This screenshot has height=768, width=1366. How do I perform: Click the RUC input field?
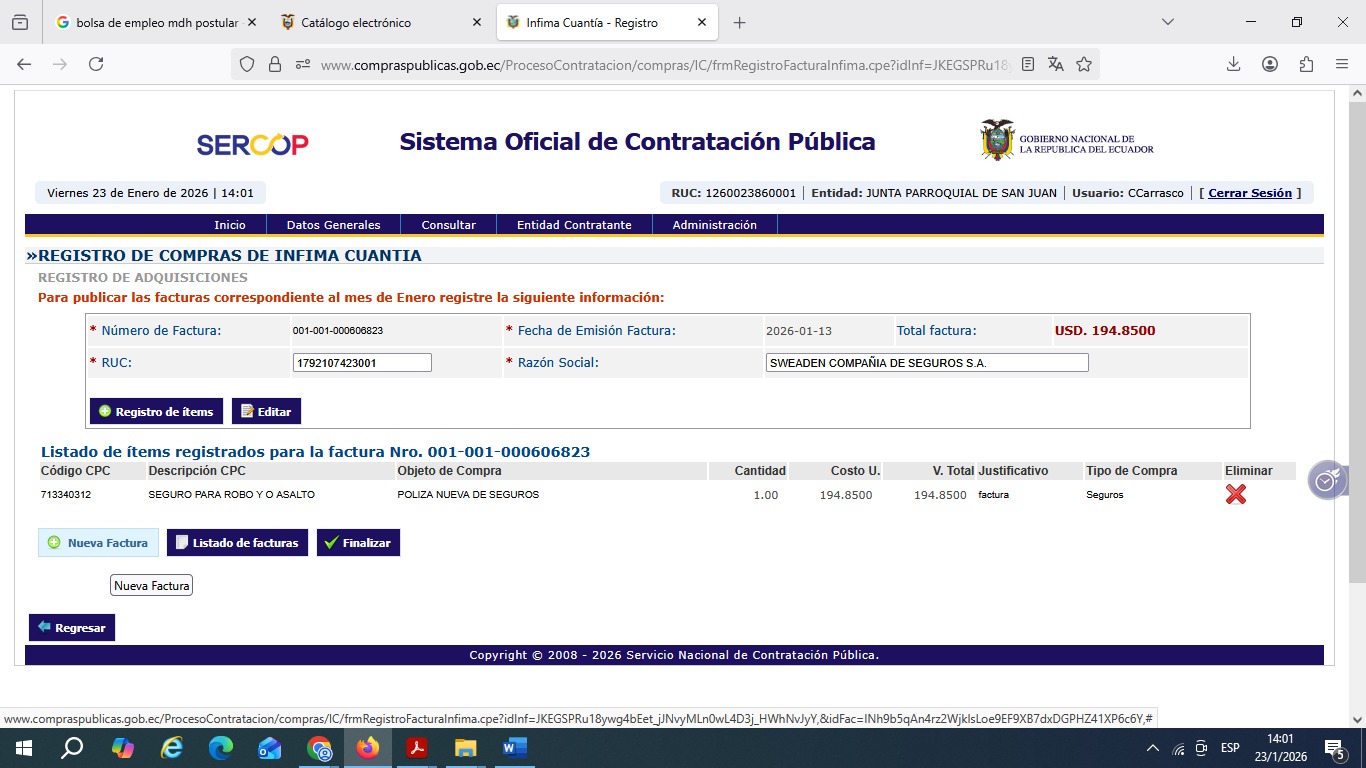(361, 363)
